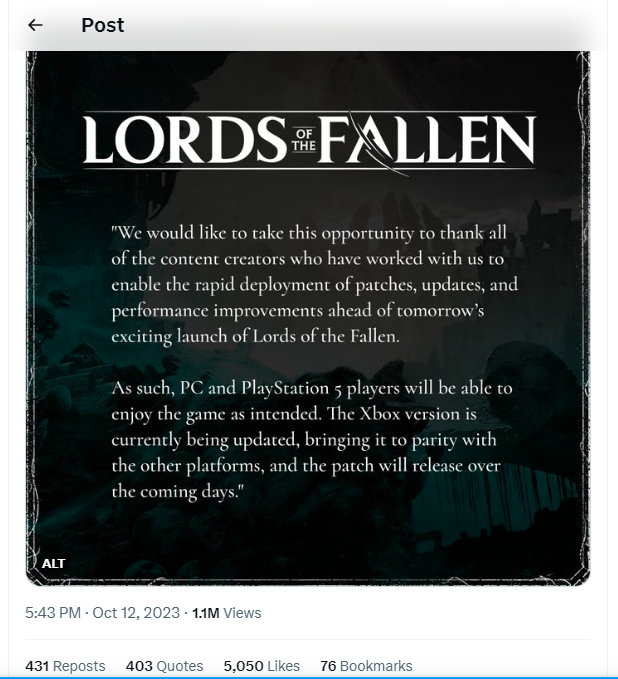Click the paragraph about the Xbox version

point(312,440)
